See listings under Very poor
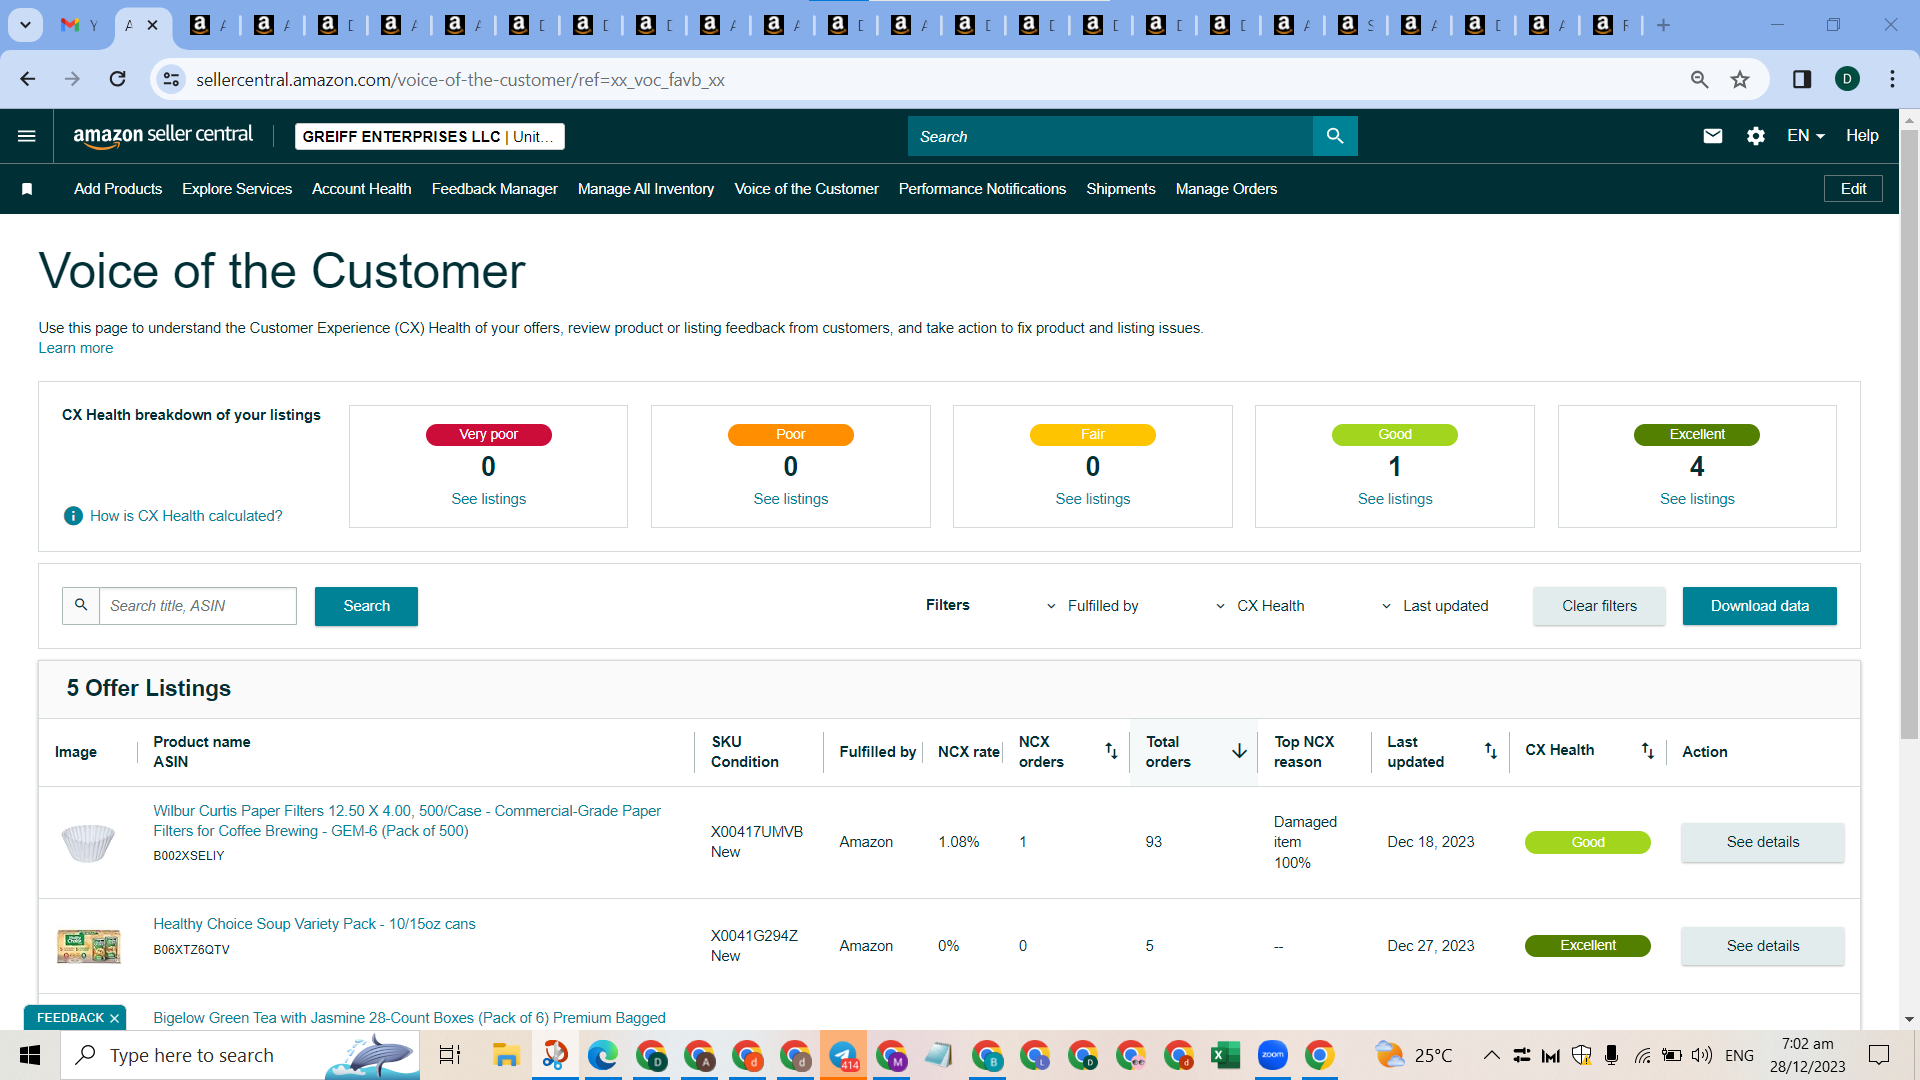This screenshot has width=1920, height=1080. coord(489,499)
